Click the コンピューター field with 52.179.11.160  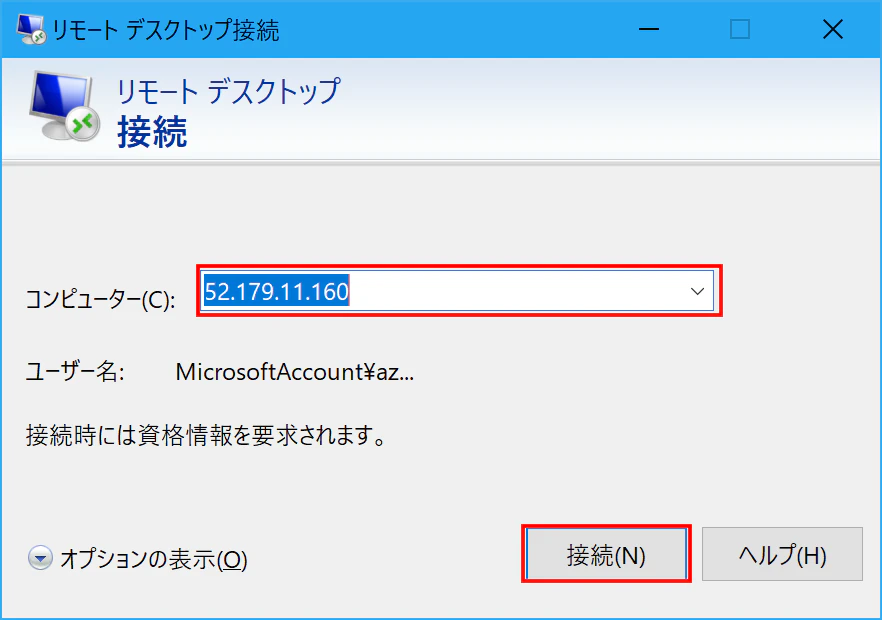pos(457,291)
